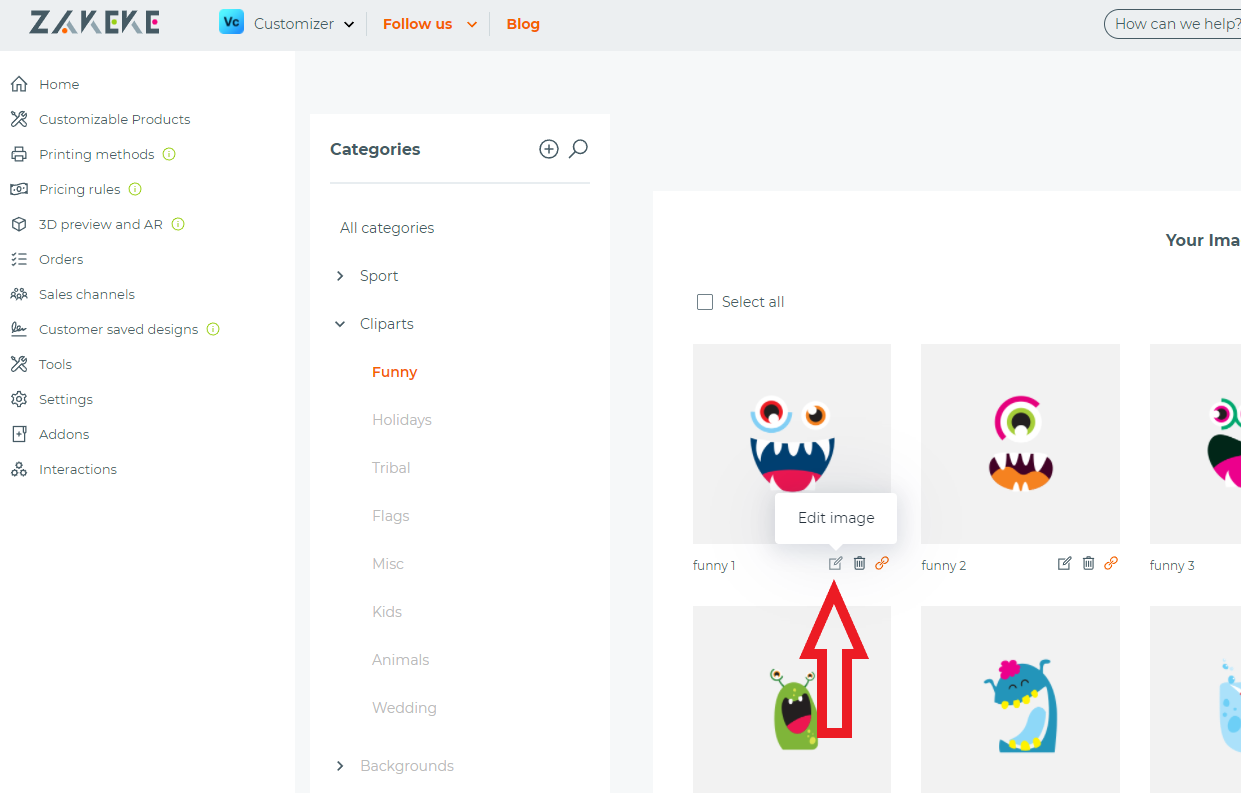Select the Misc subcategory
Viewport: 1241px width, 793px height.
pos(388,564)
